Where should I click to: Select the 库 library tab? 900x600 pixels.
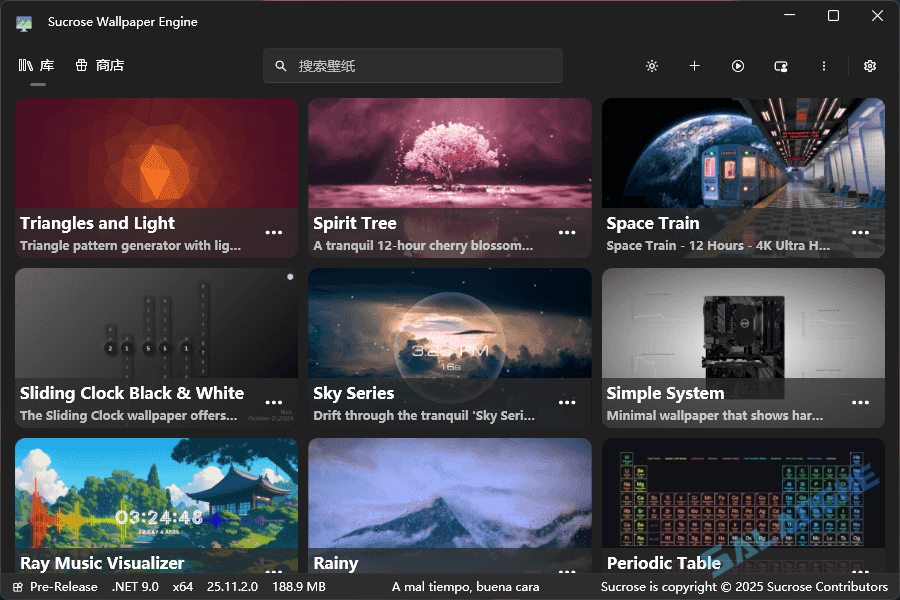pyautogui.click(x=37, y=64)
